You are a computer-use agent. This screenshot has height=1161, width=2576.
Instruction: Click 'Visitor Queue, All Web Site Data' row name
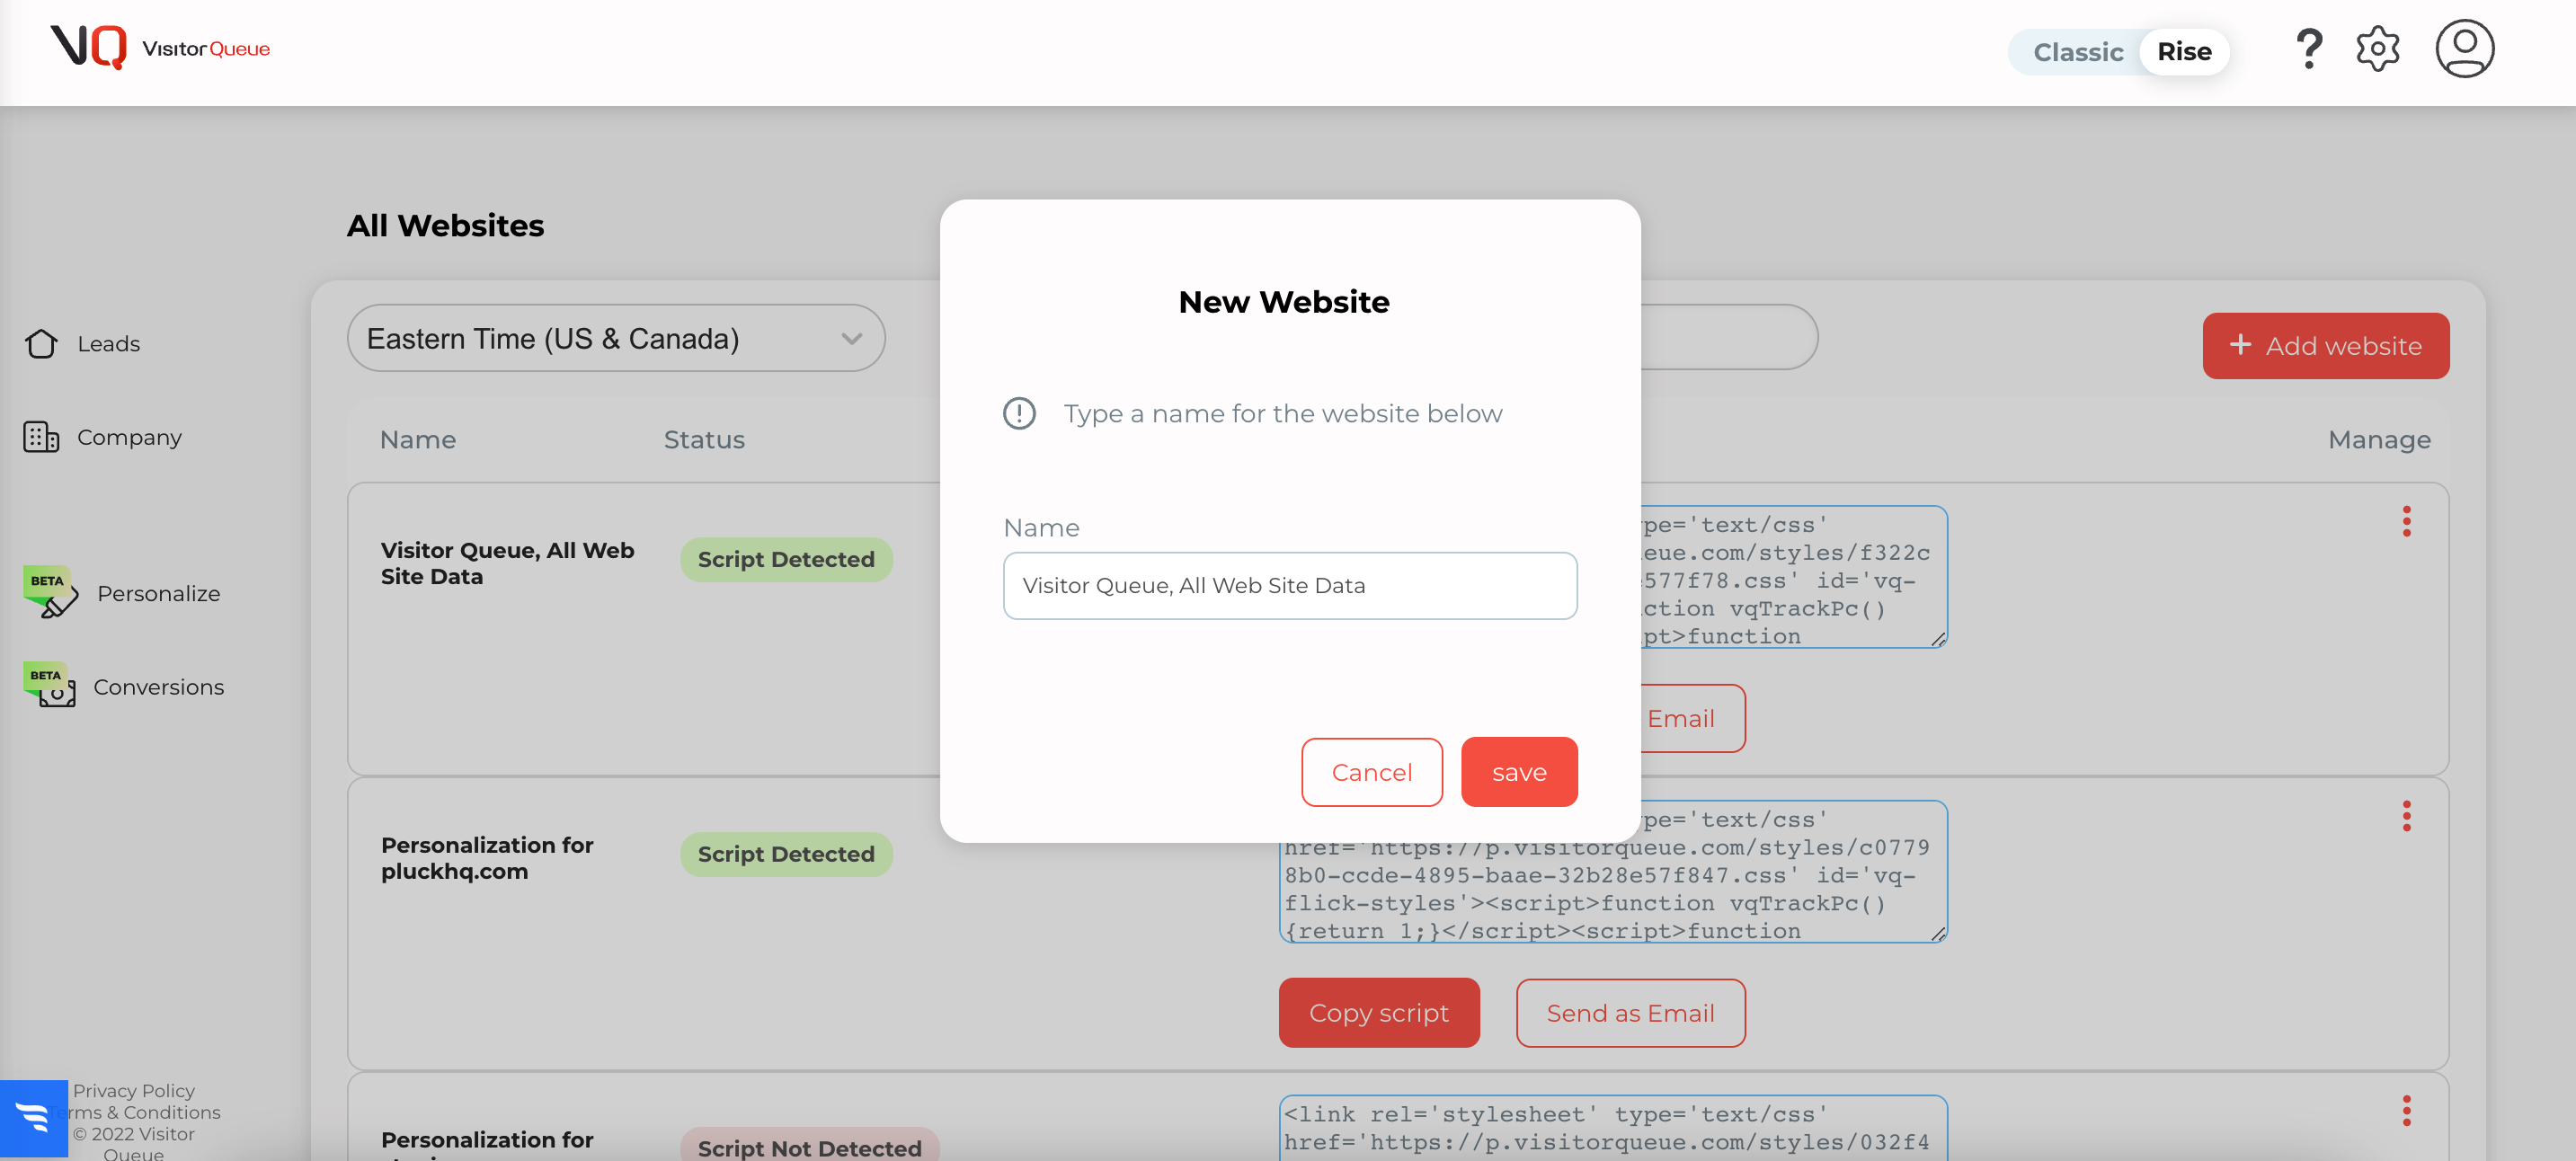507,564
